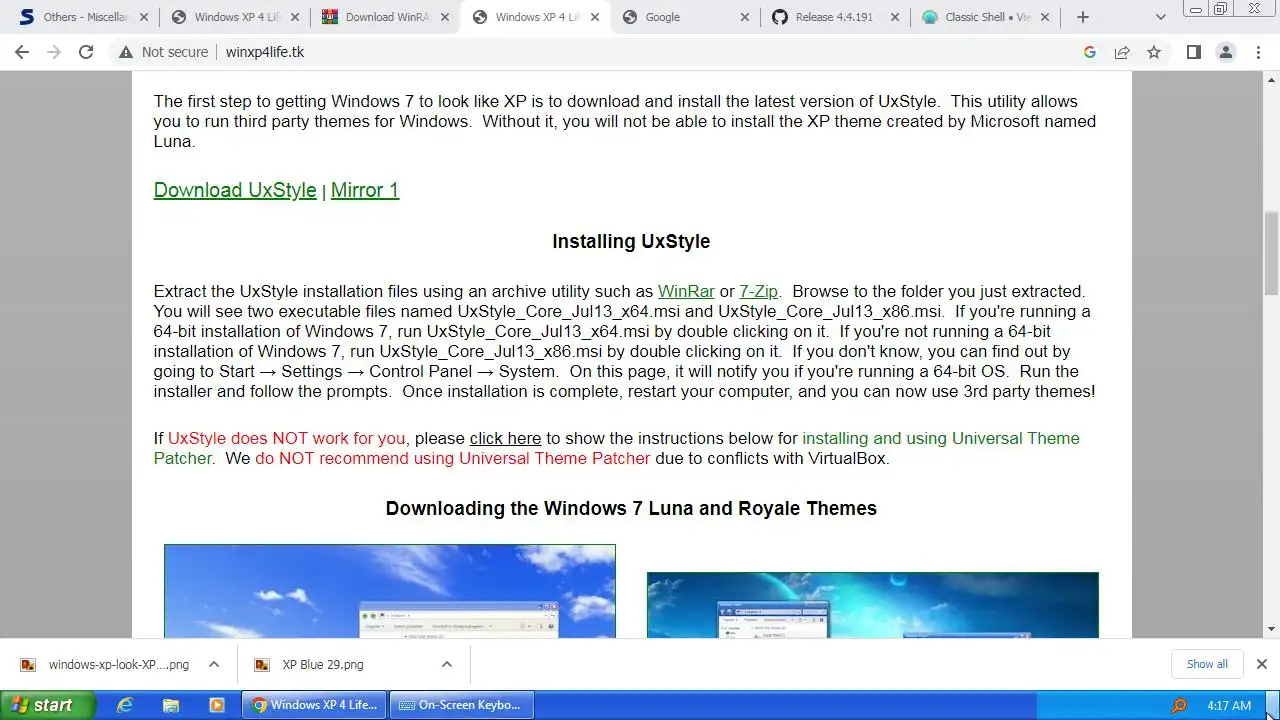Click the scrollbar down arrow
Image resolution: width=1280 pixels, height=720 pixels.
(1271, 629)
